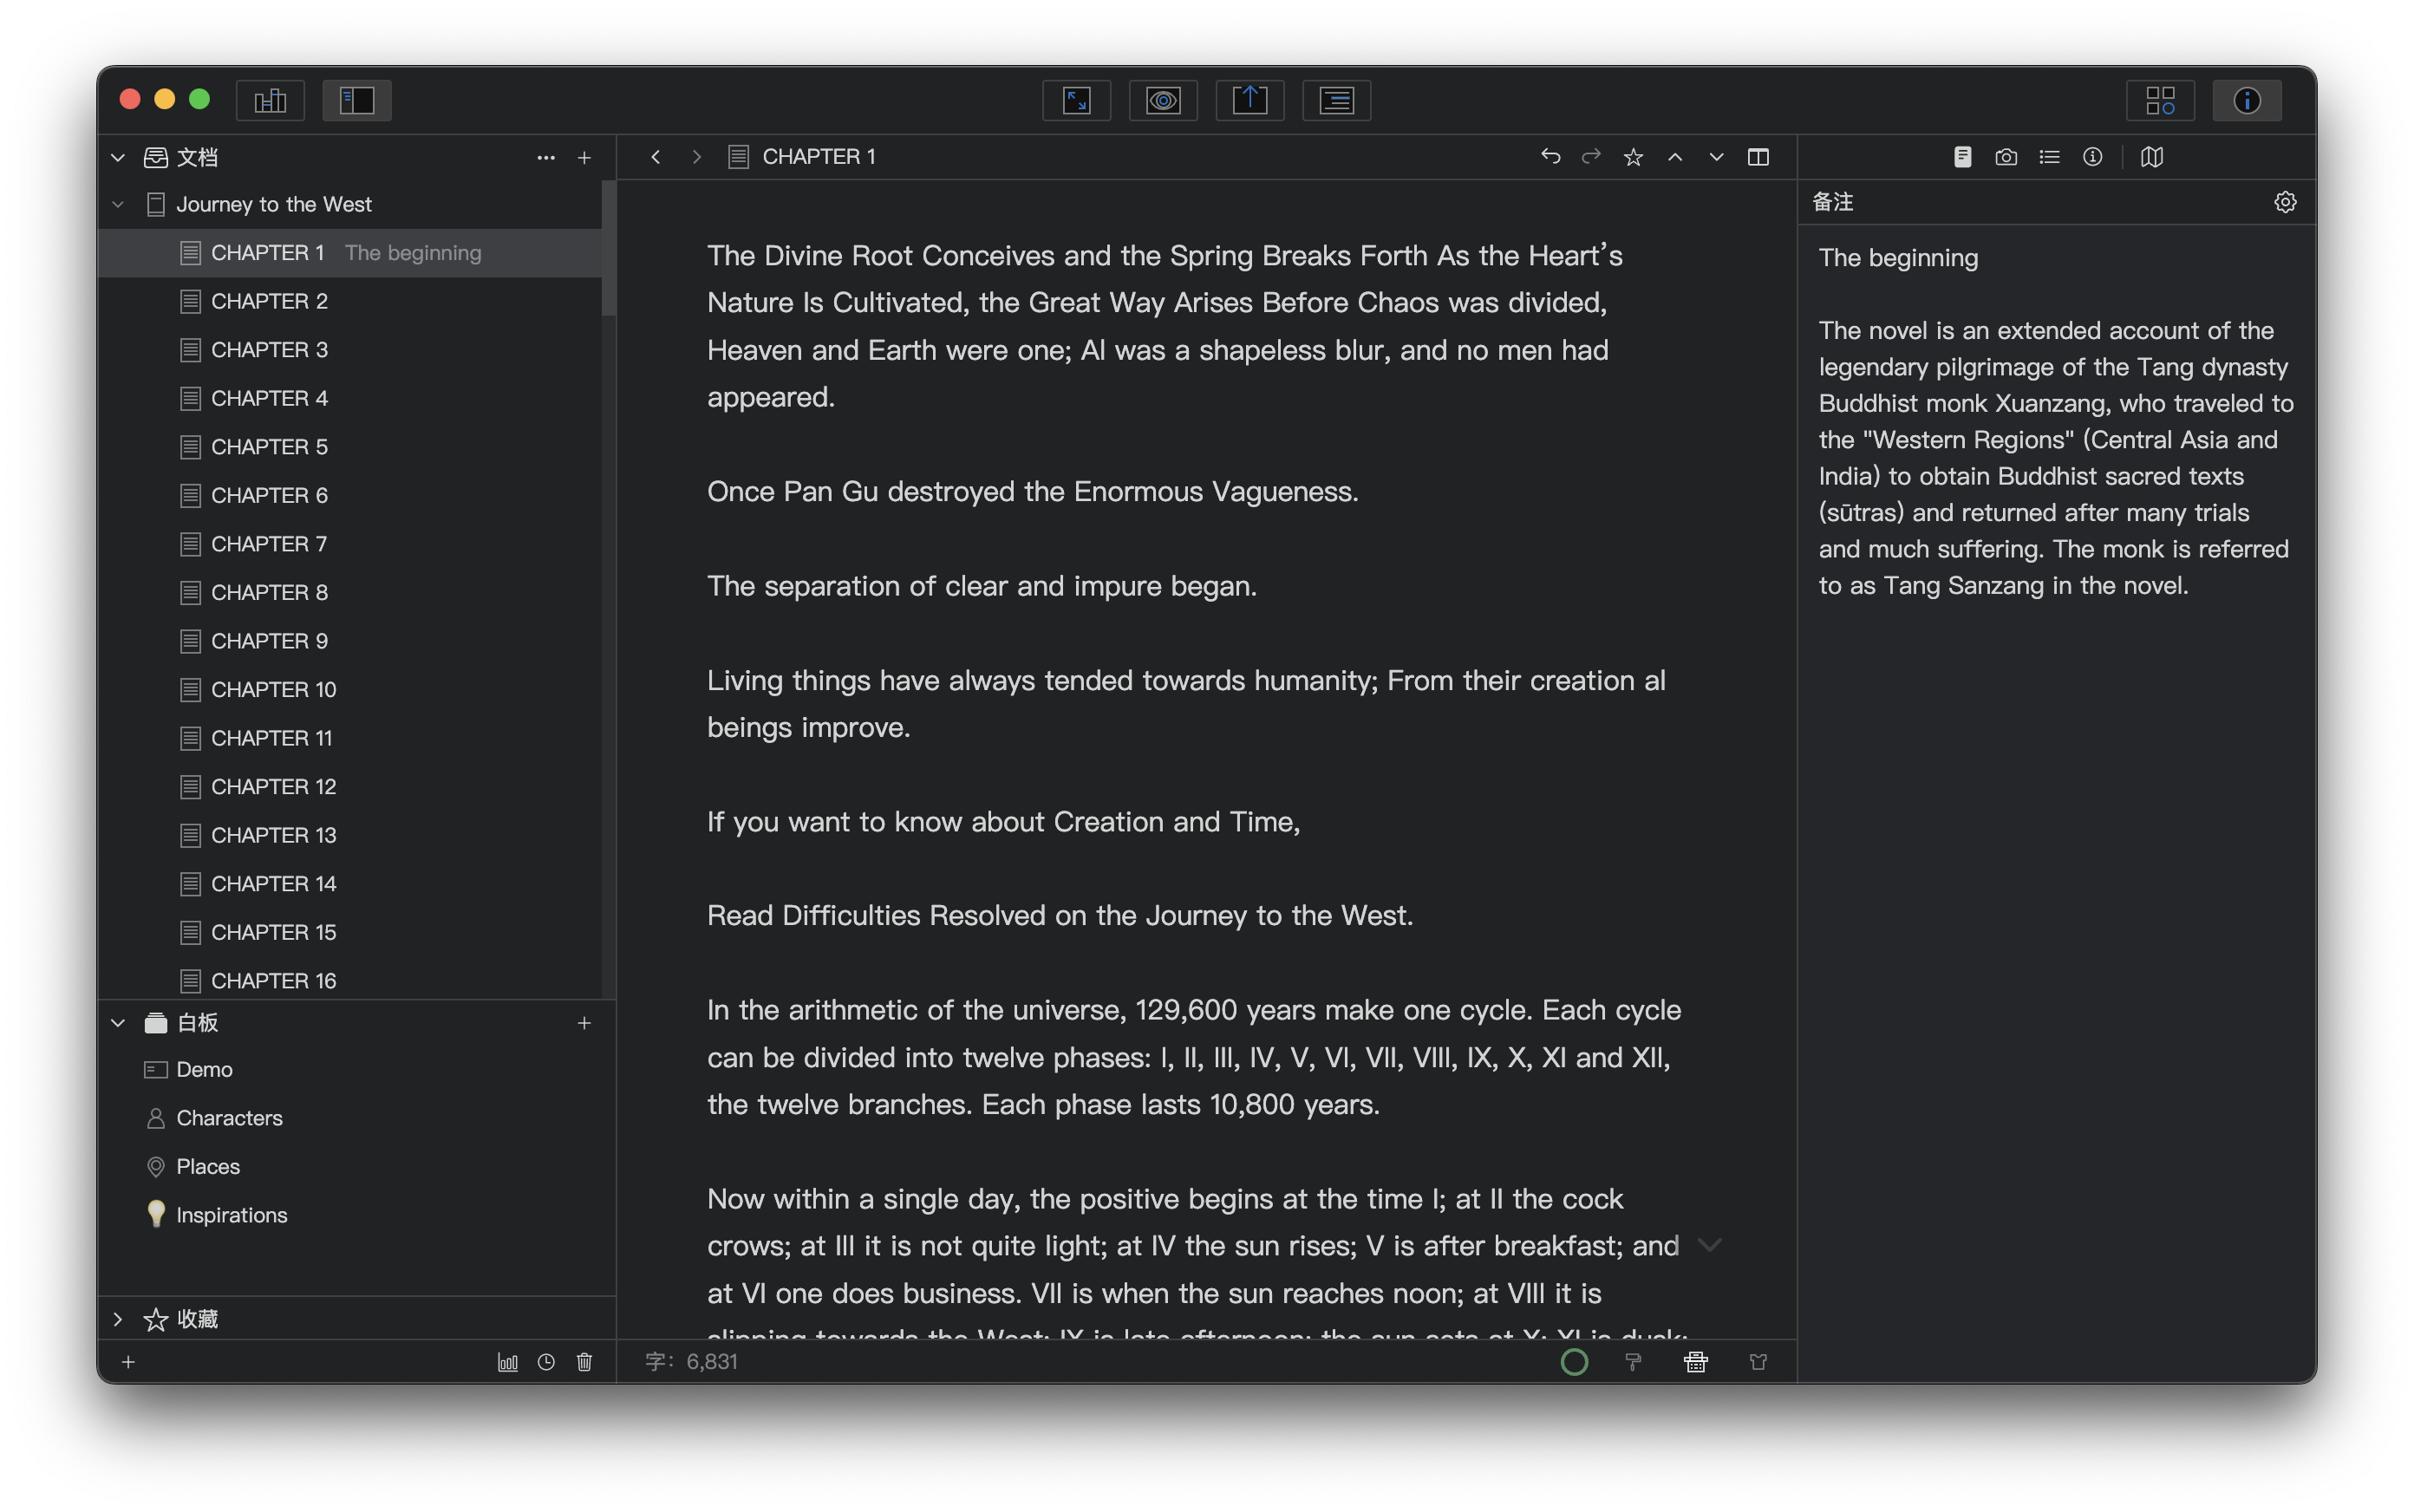Open the statistics chart toolbar button
The height and width of the screenshot is (1512, 2414).
270,100
